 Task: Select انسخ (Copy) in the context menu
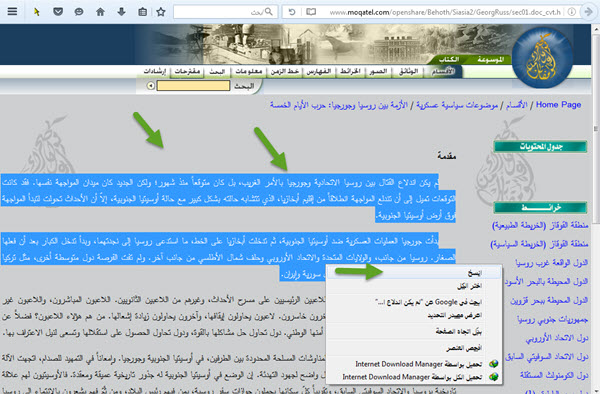tap(414, 272)
